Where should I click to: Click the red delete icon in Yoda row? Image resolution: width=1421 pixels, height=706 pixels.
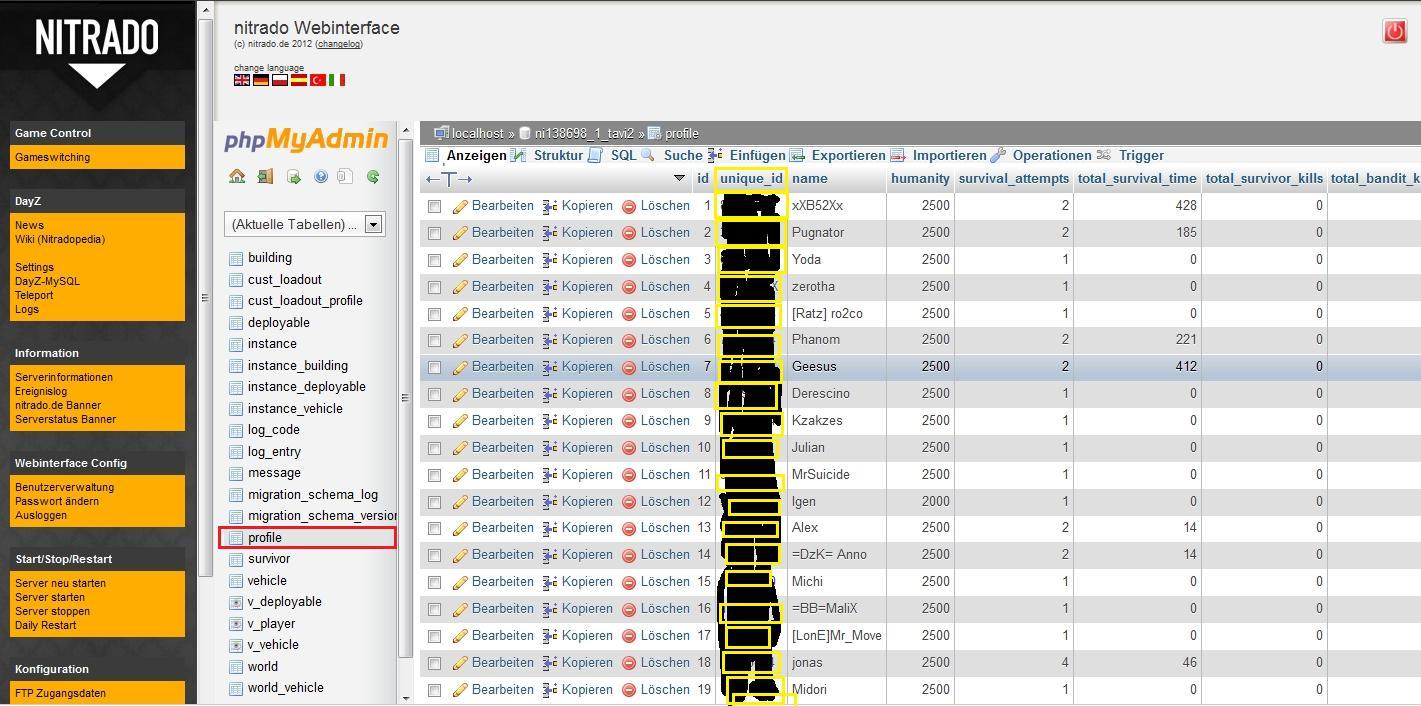click(x=629, y=260)
